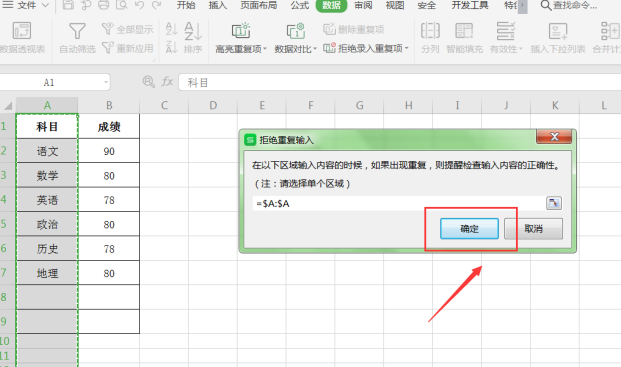Switch to the 视图 tab
Viewport: 621px width, 367px height.
[x=395, y=5]
